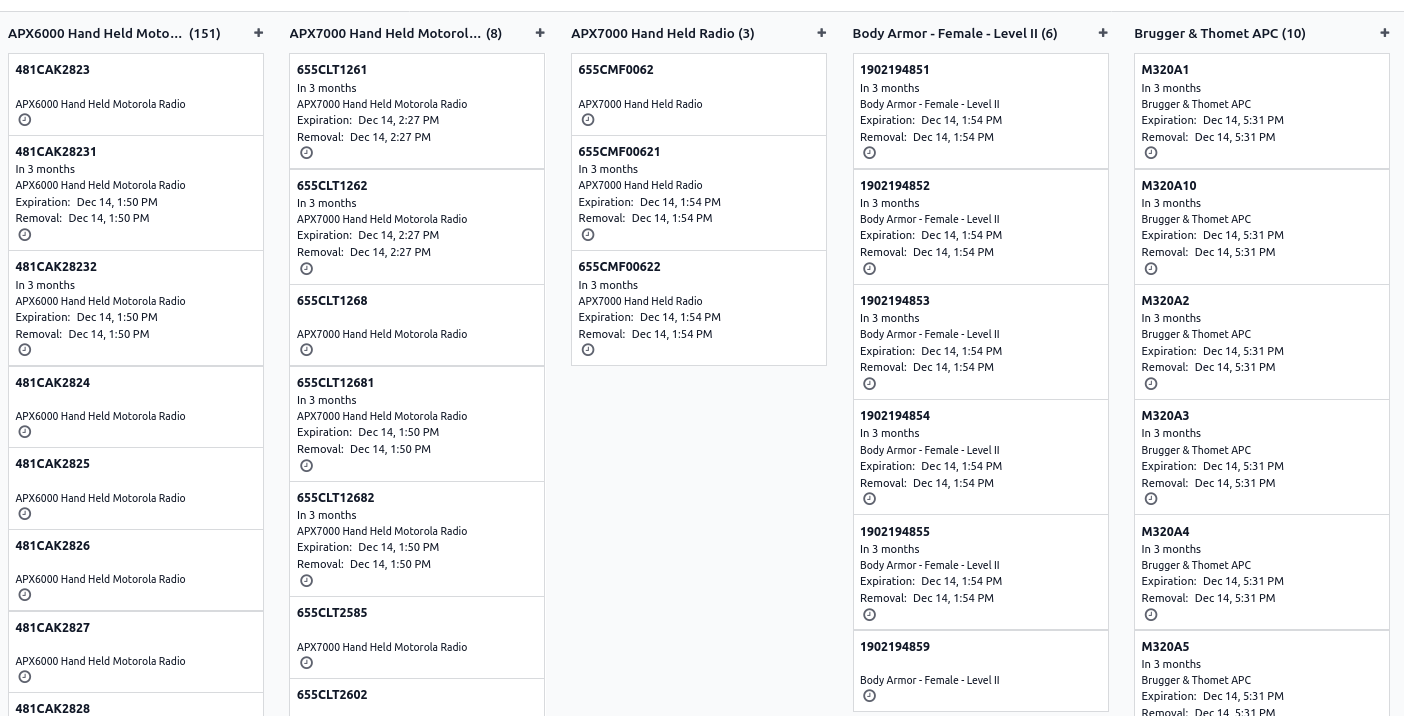Open lot card 481CAK2826

[136, 570]
